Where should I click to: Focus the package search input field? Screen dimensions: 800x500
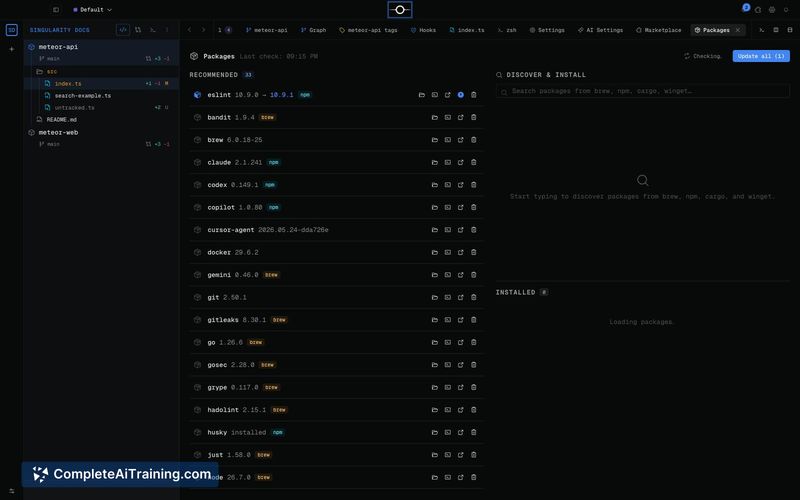643,91
